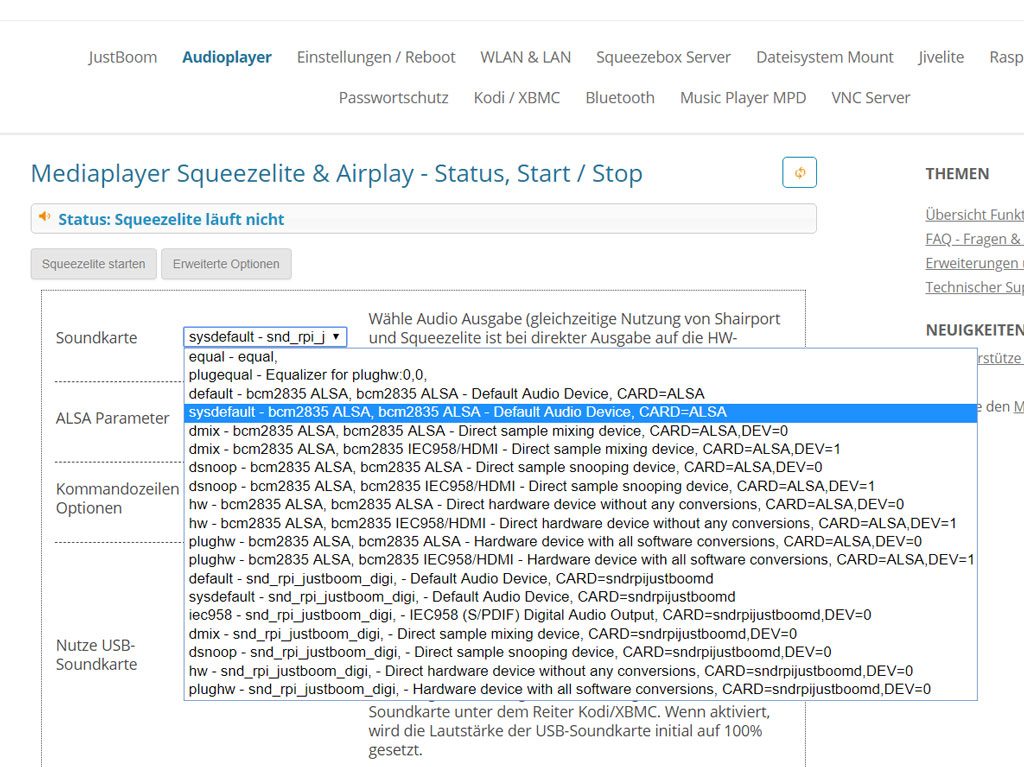Open Squeezebox Server page
The height and width of the screenshot is (767, 1024).
point(664,57)
